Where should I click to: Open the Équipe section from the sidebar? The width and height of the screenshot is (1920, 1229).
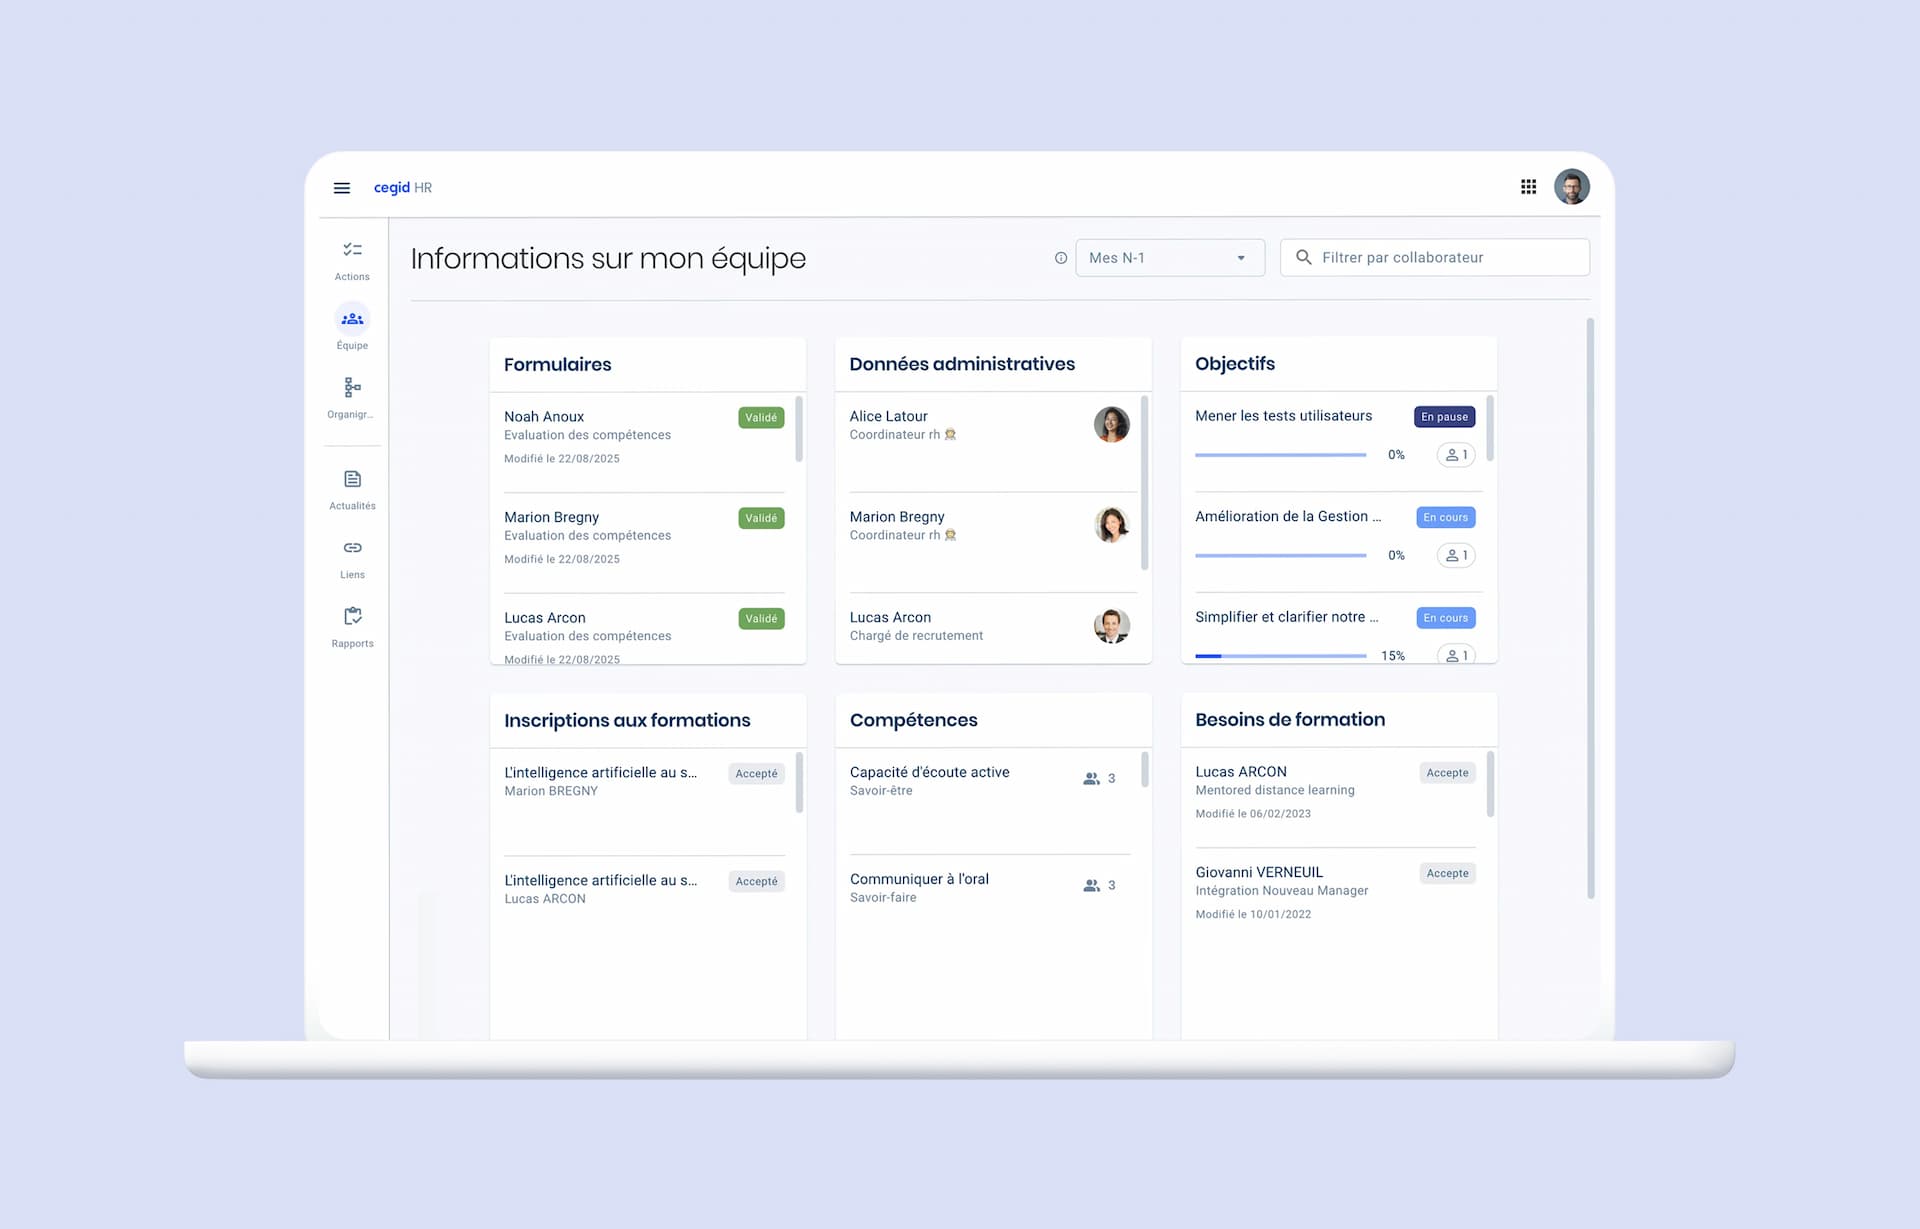pos(351,318)
